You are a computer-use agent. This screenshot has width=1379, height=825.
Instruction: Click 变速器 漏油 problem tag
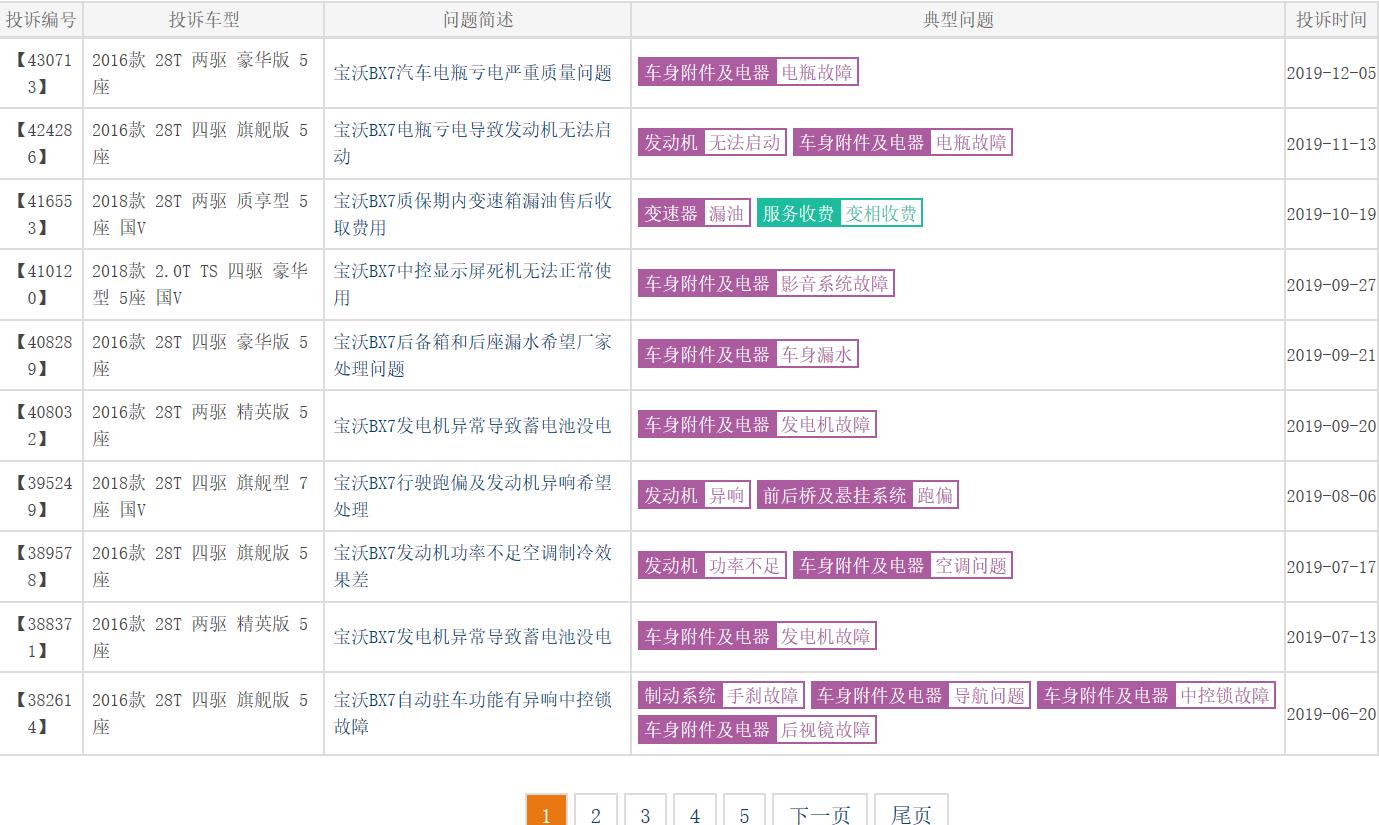tap(694, 213)
